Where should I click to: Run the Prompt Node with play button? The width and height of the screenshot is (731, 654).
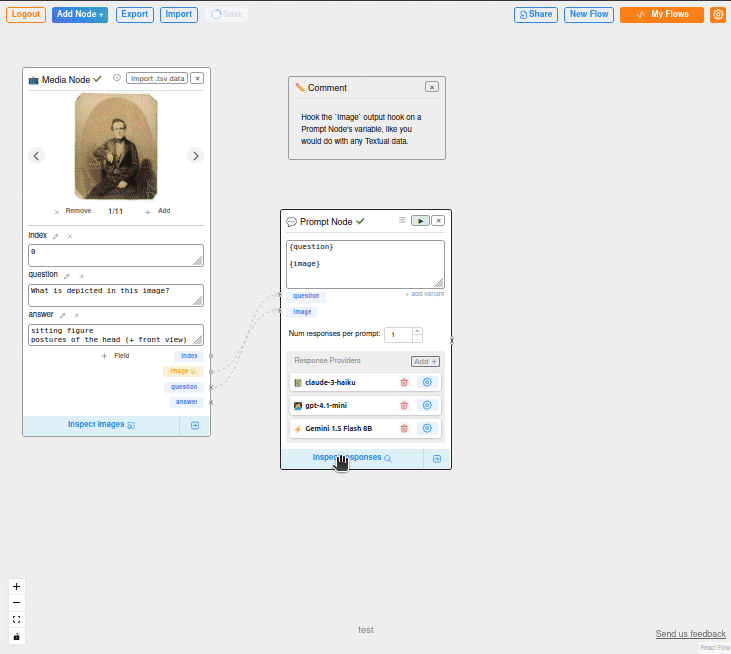[420, 221]
